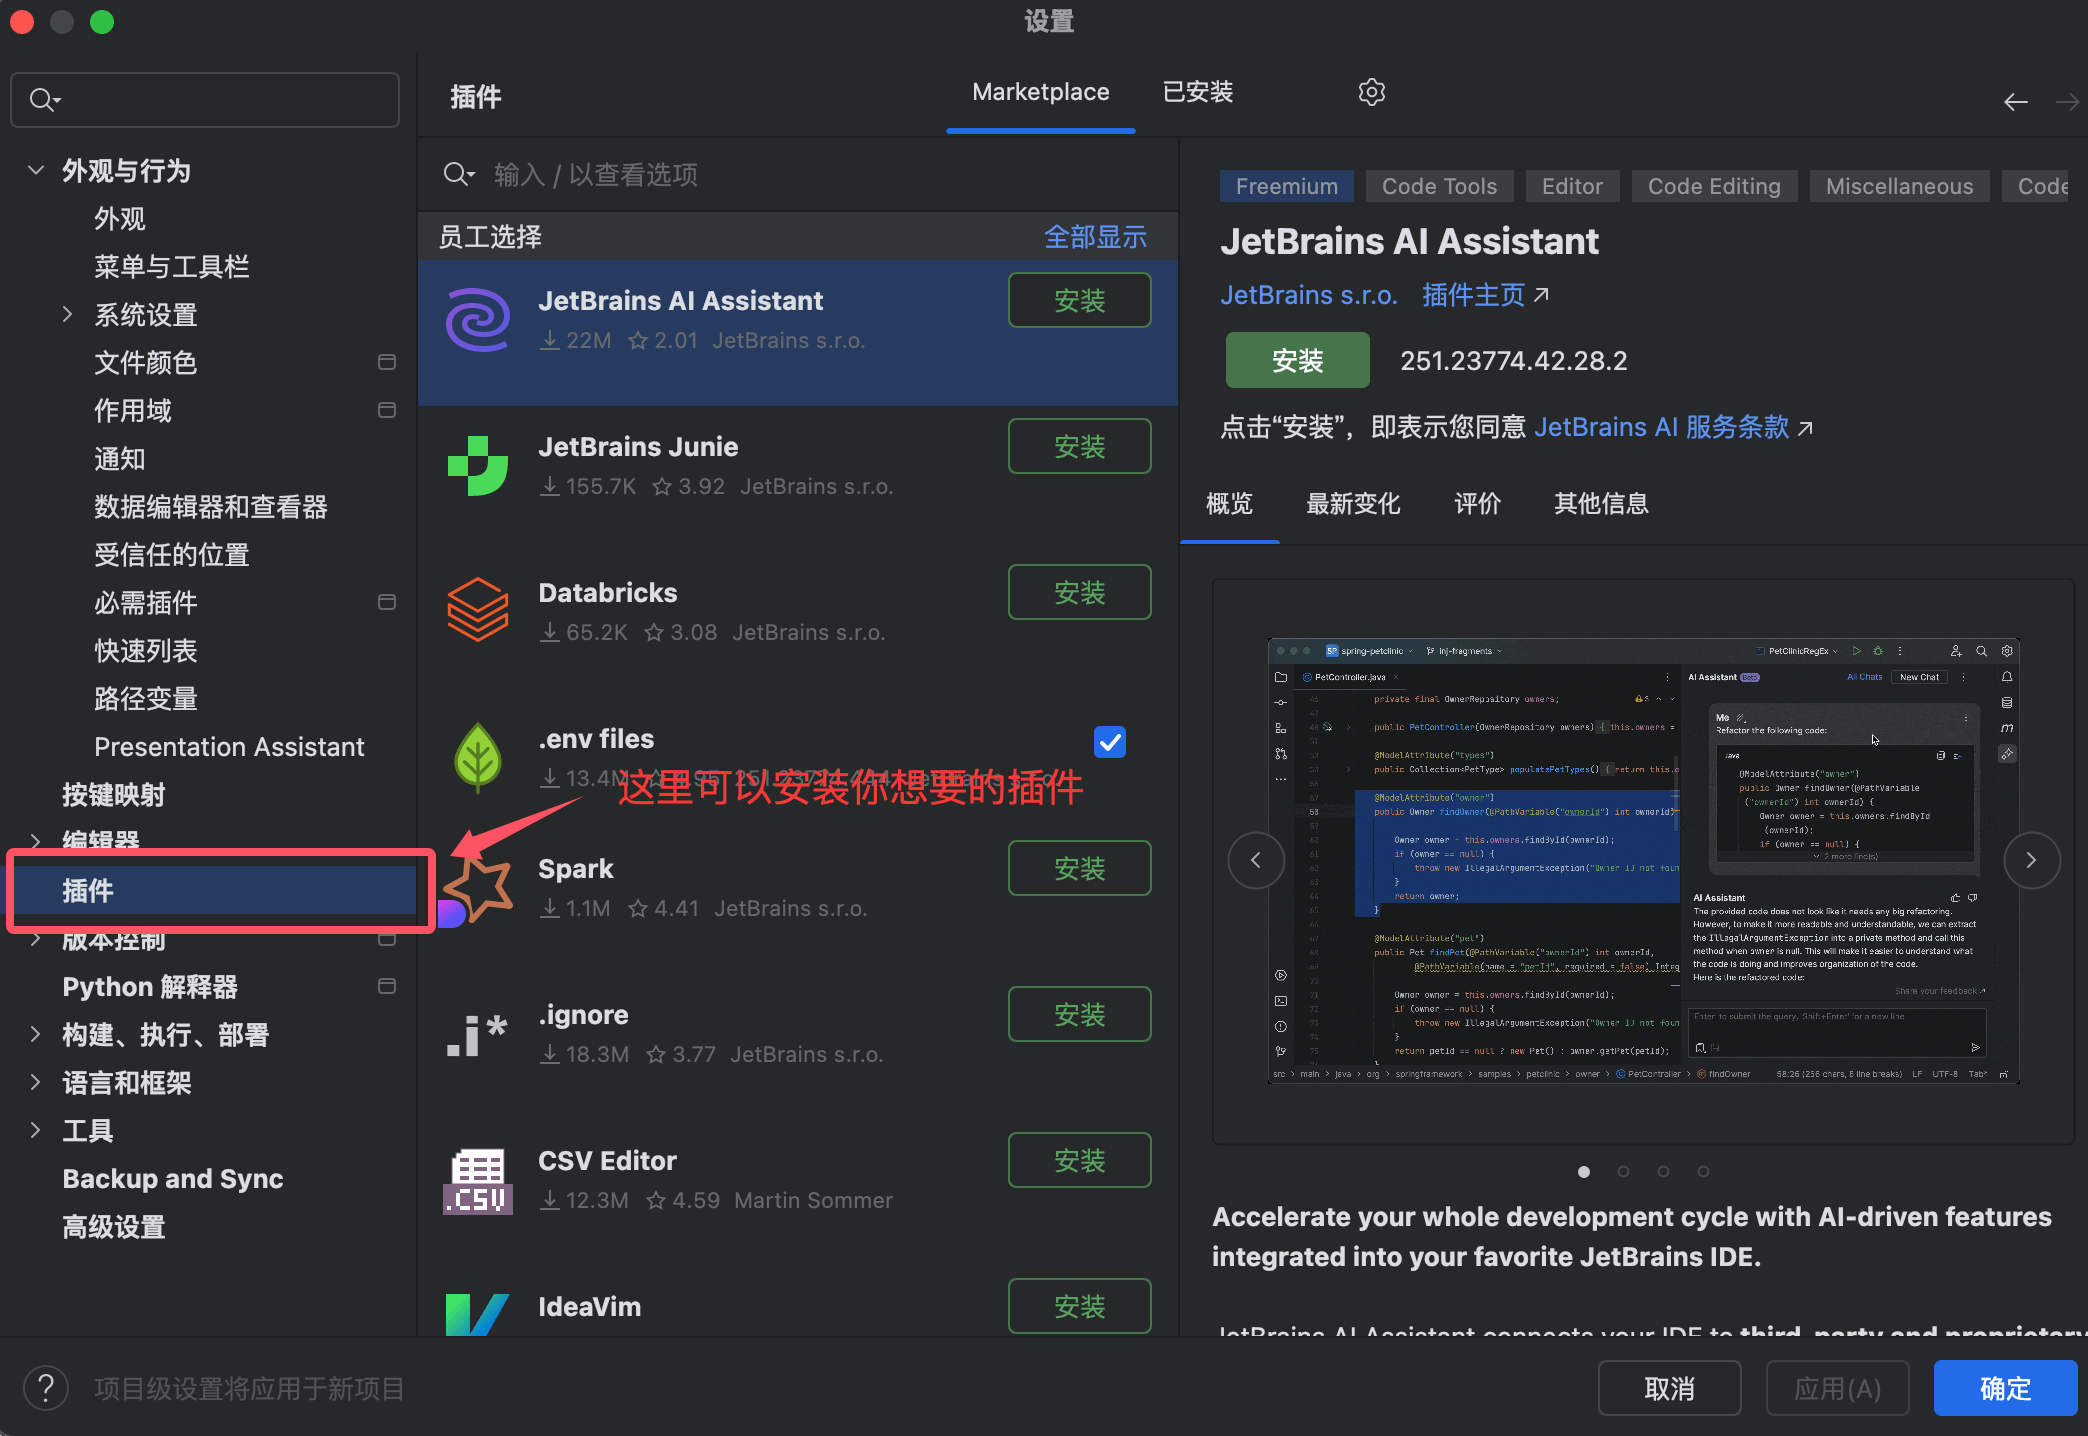Viewport: 2088px width, 1436px height.
Task: Expand the 系统设置 tree node
Action: pyautogui.click(x=68, y=315)
